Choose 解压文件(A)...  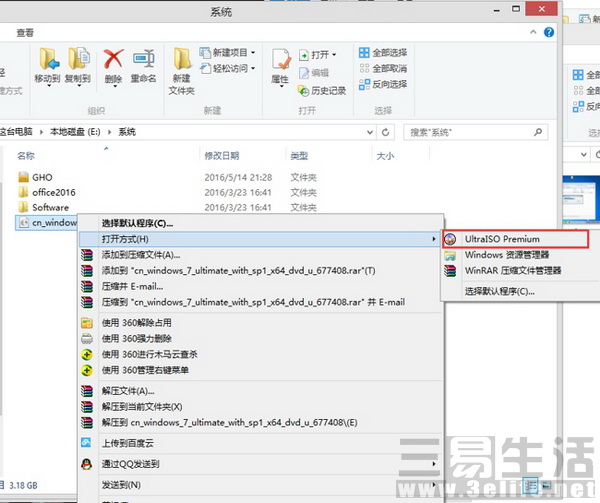click(260, 391)
